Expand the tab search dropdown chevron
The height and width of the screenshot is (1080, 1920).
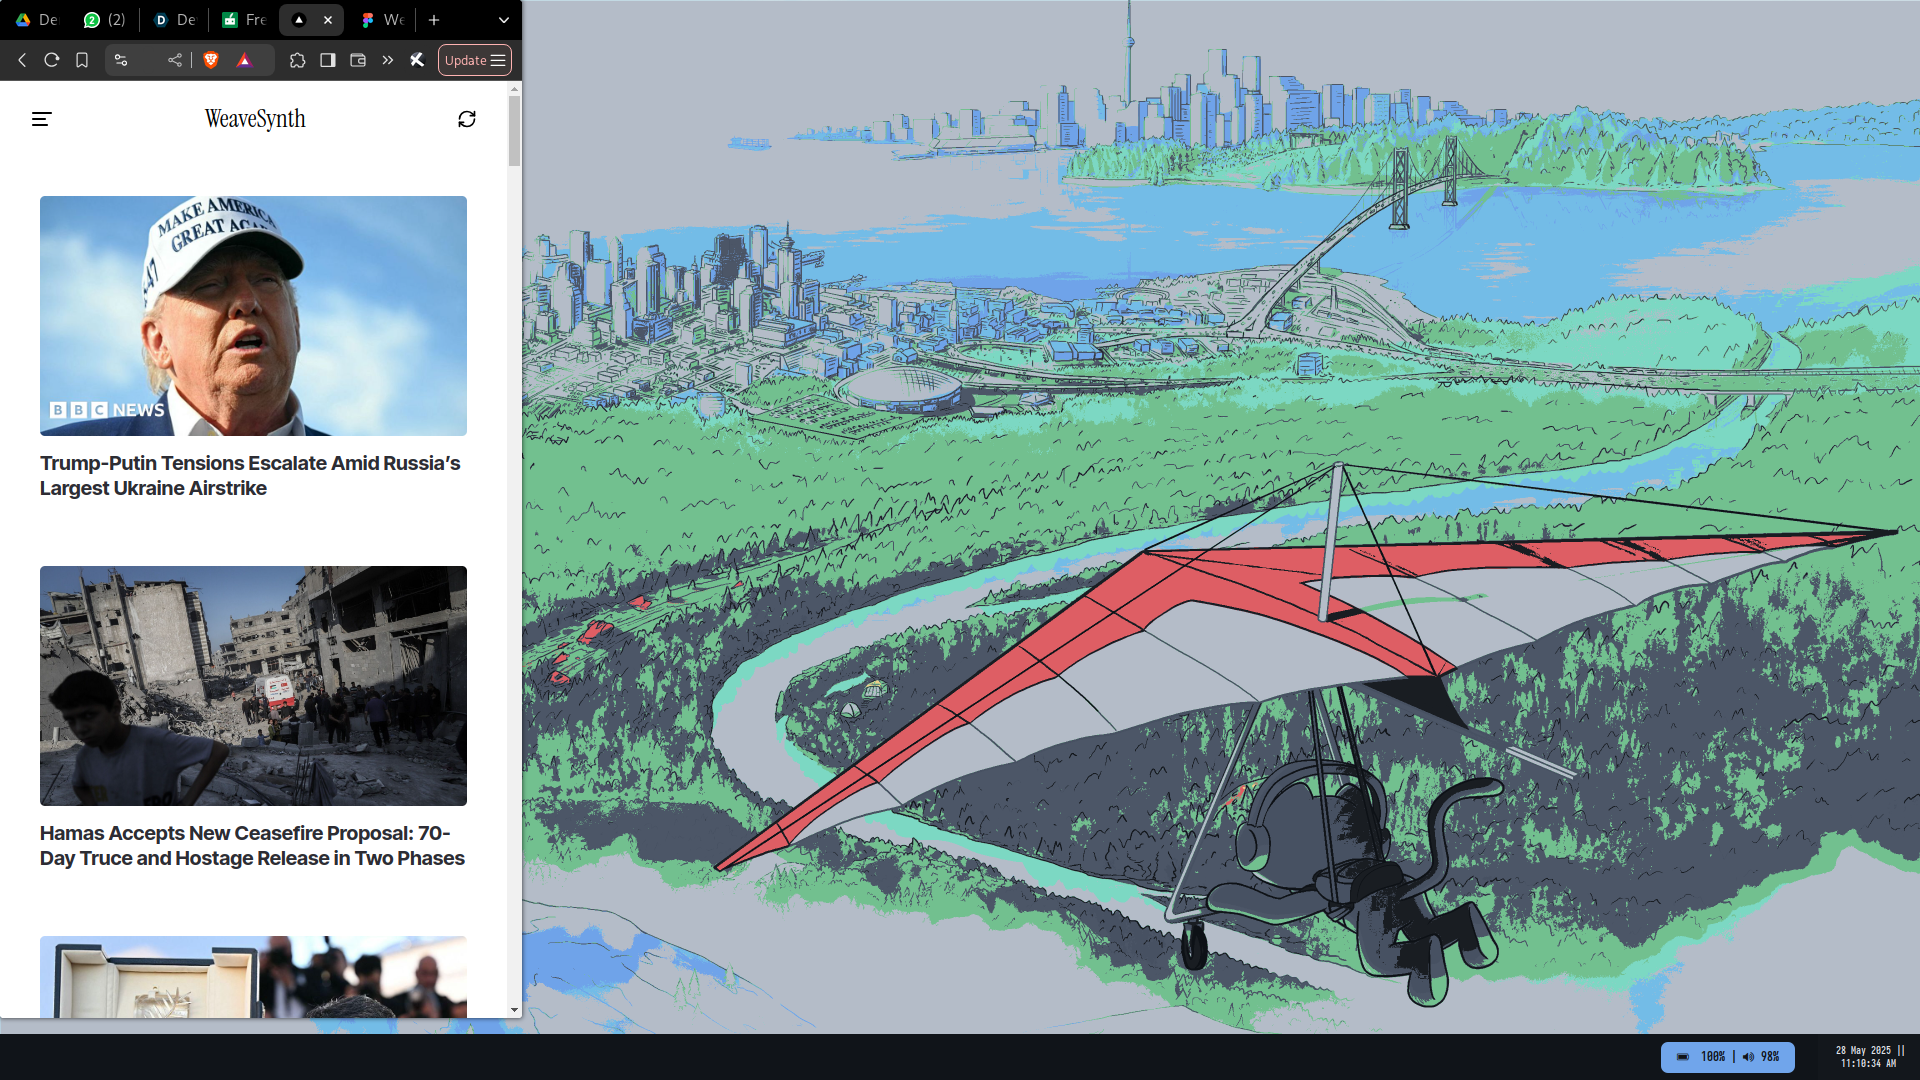point(503,20)
